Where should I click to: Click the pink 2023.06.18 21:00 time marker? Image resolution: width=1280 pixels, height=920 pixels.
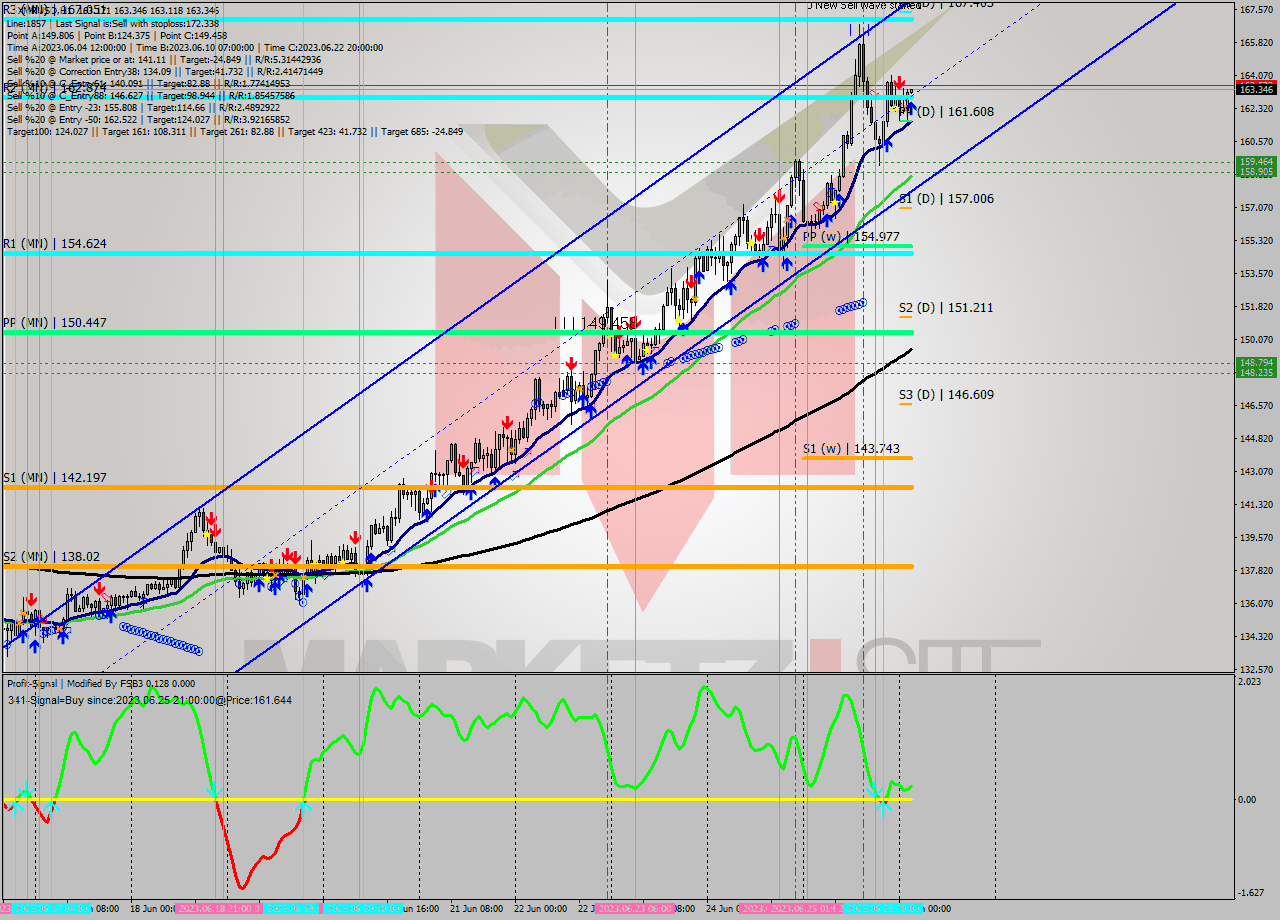217,909
